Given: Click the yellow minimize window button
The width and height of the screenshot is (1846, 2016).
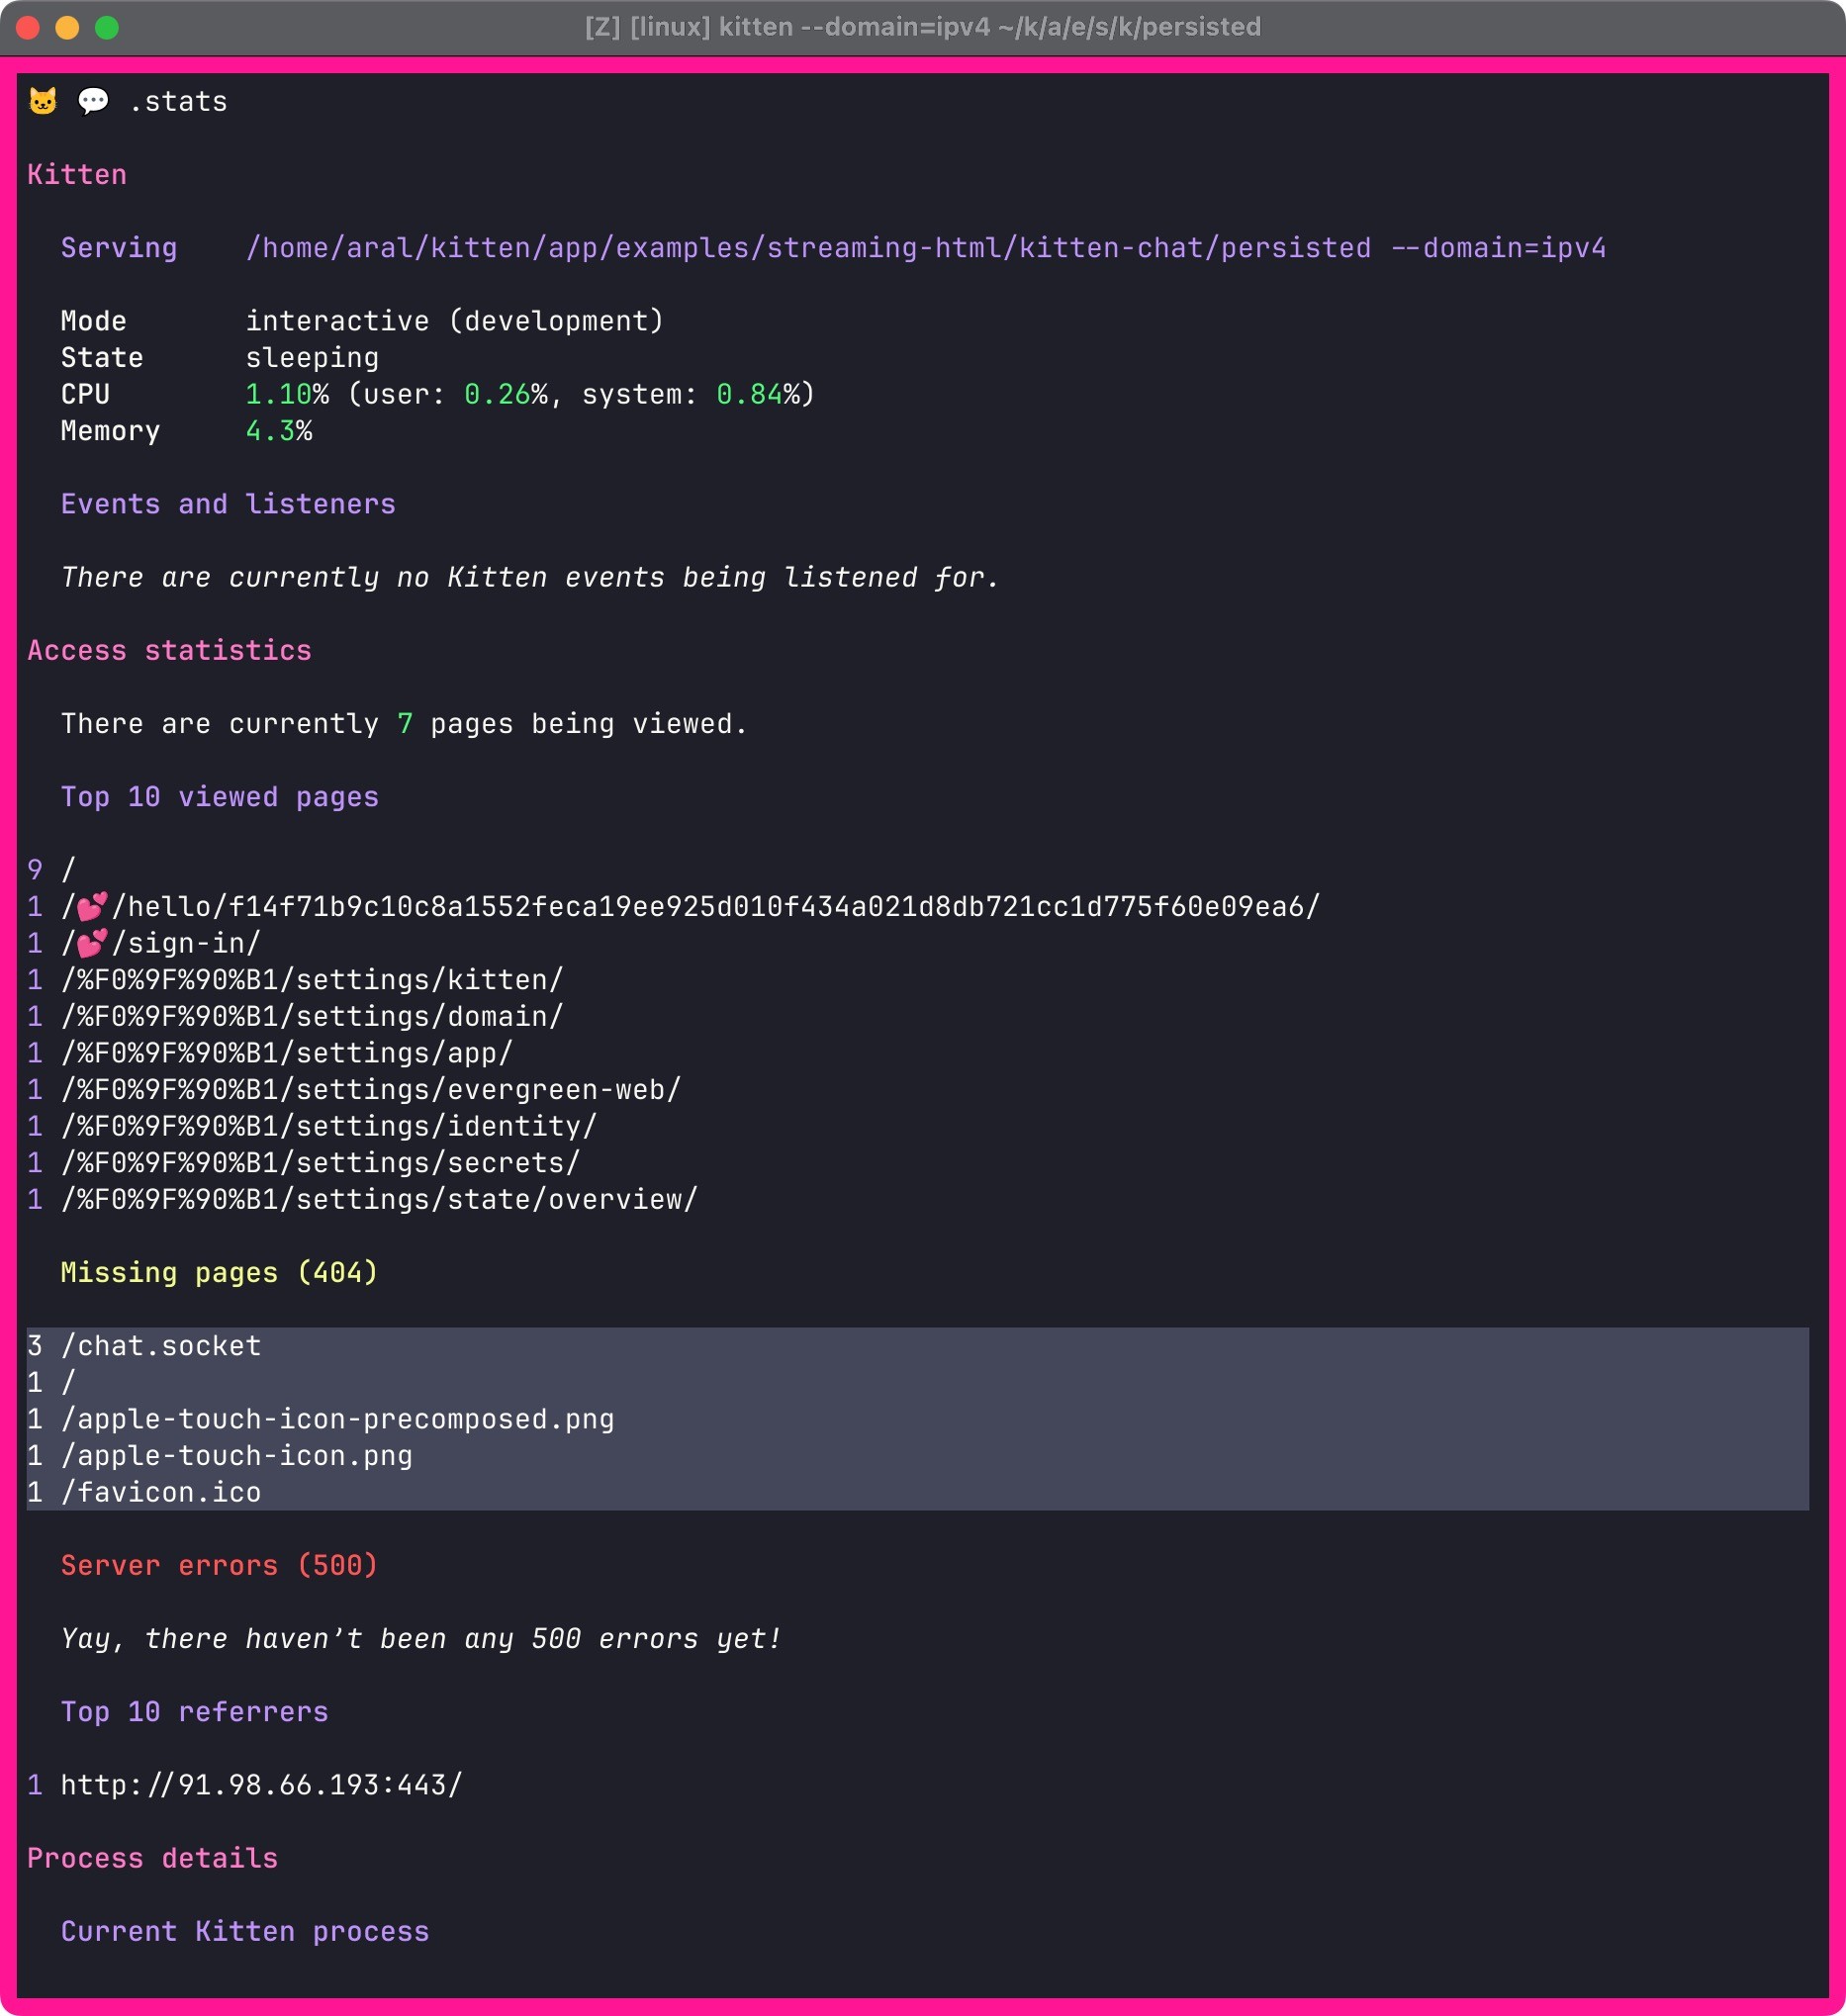Looking at the screenshot, I should (67, 27).
